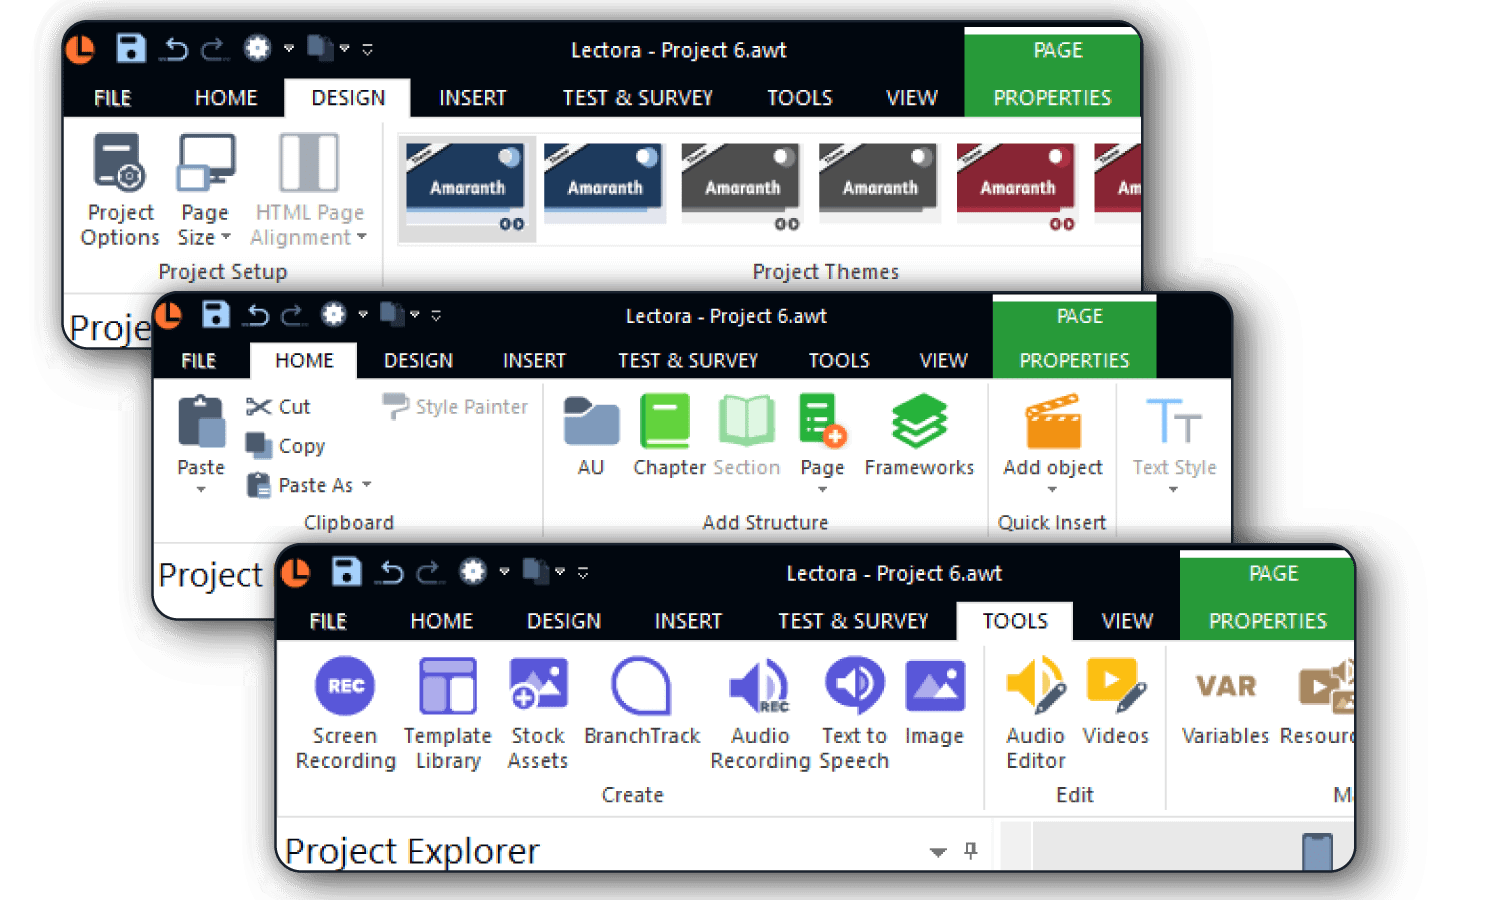The width and height of the screenshot is (1500, 900).
Task: Undo in the Home window quick toolbar
Action: pos(257,315)
